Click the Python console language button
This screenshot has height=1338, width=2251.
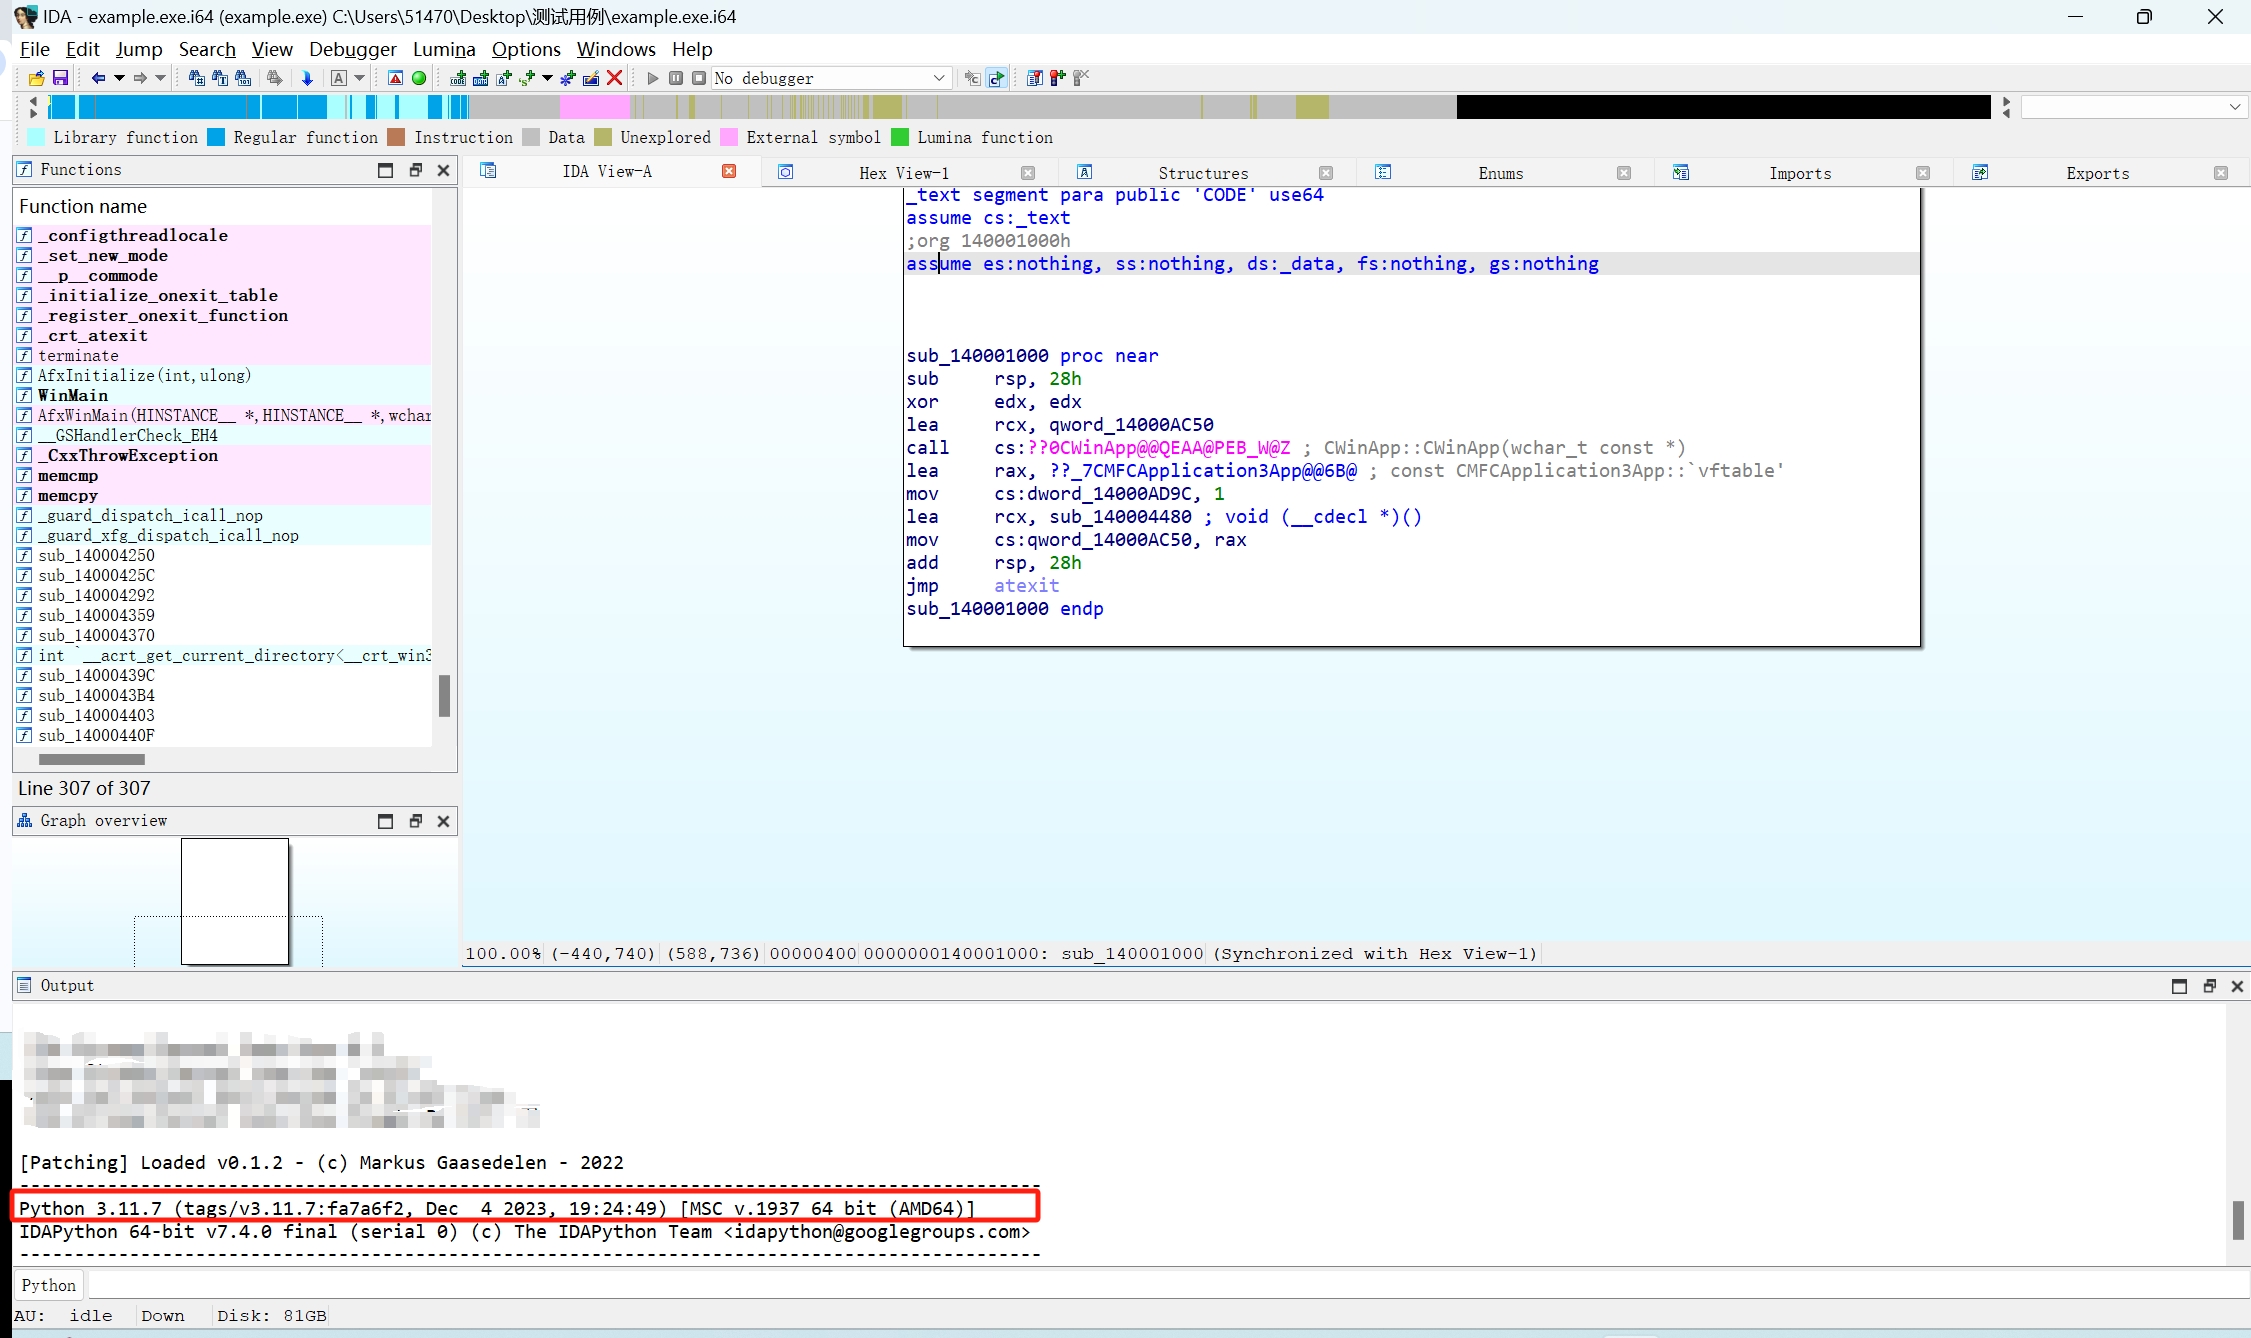(x=49, y=1285)
